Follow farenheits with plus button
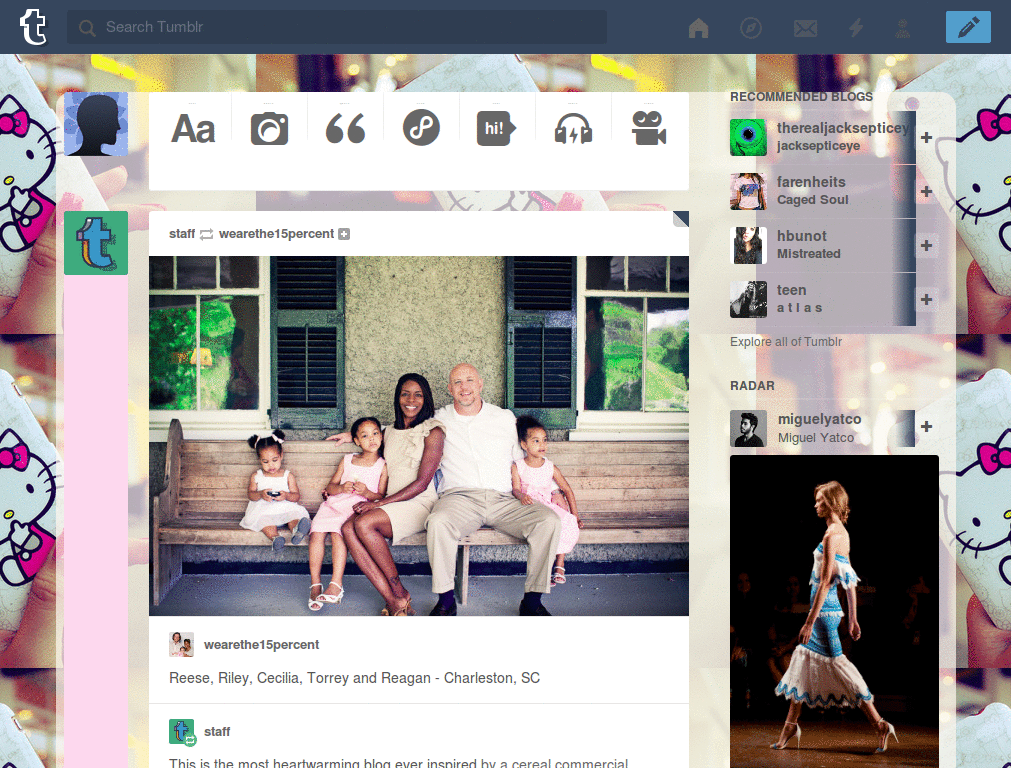 point(926,191)
